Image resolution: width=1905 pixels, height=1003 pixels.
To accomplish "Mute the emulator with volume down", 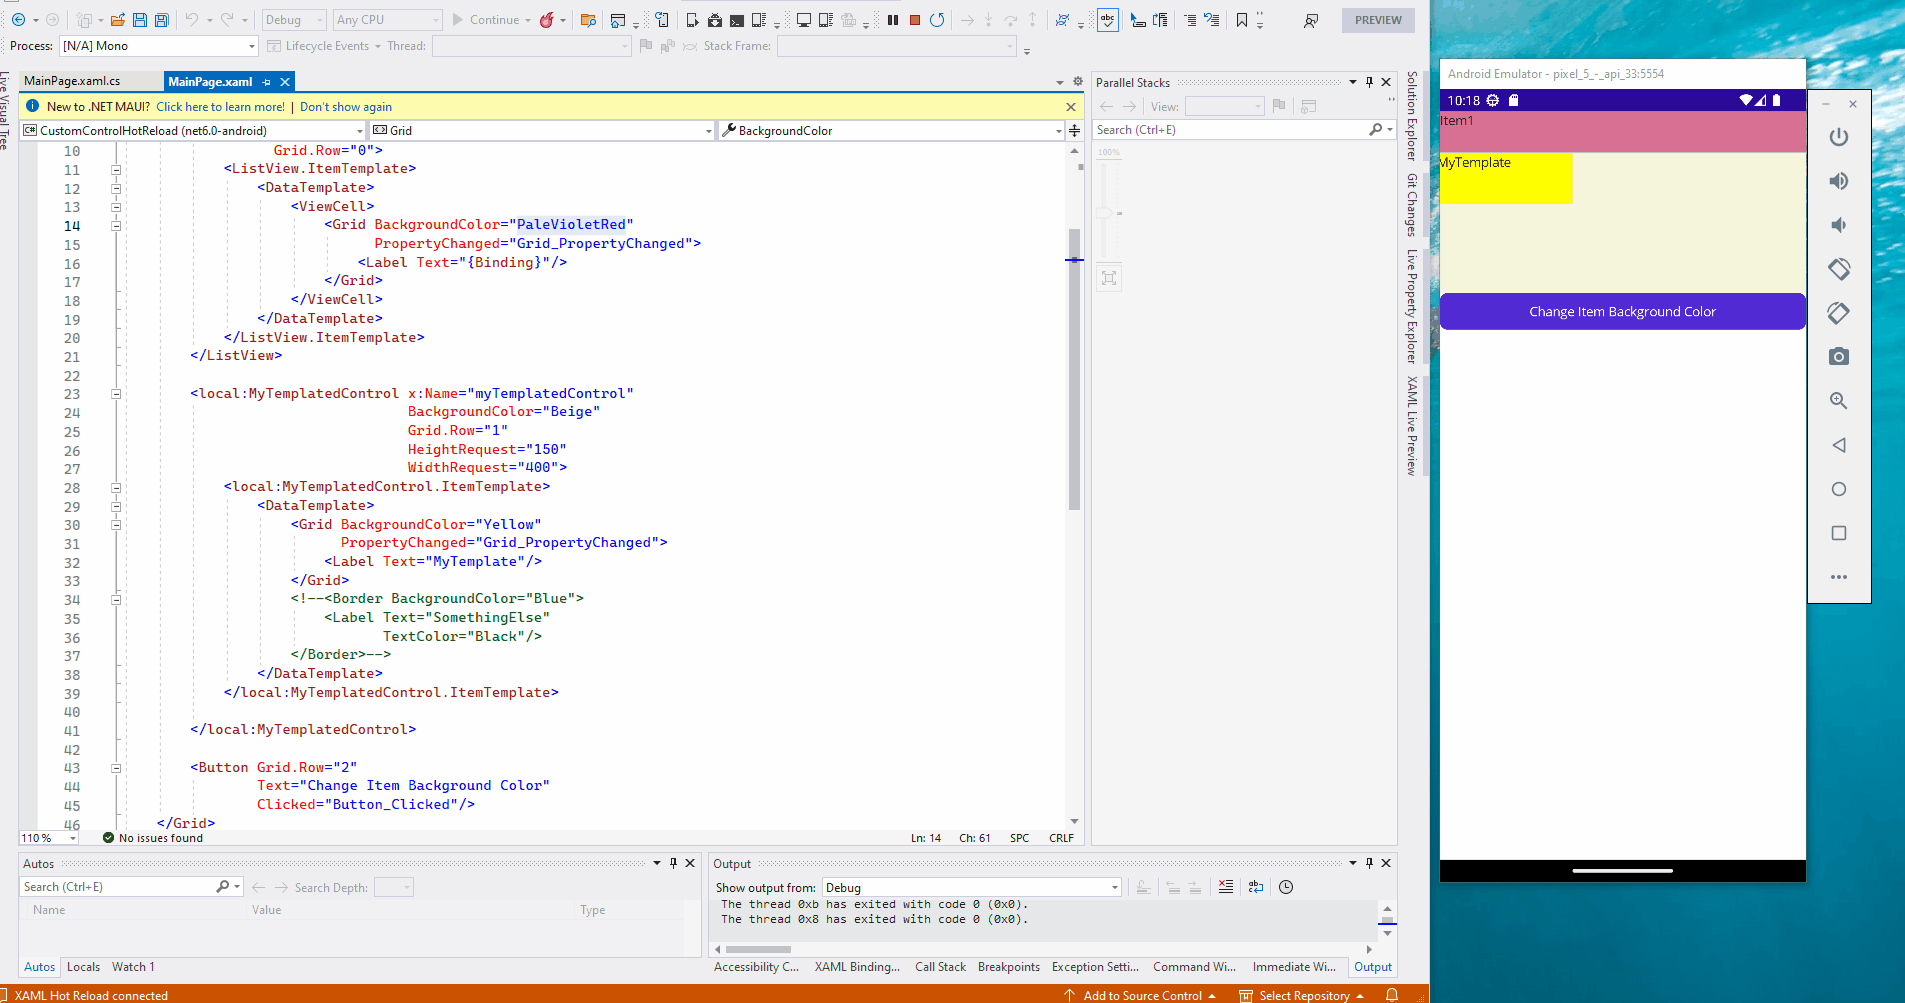I will coord(1839,225).
